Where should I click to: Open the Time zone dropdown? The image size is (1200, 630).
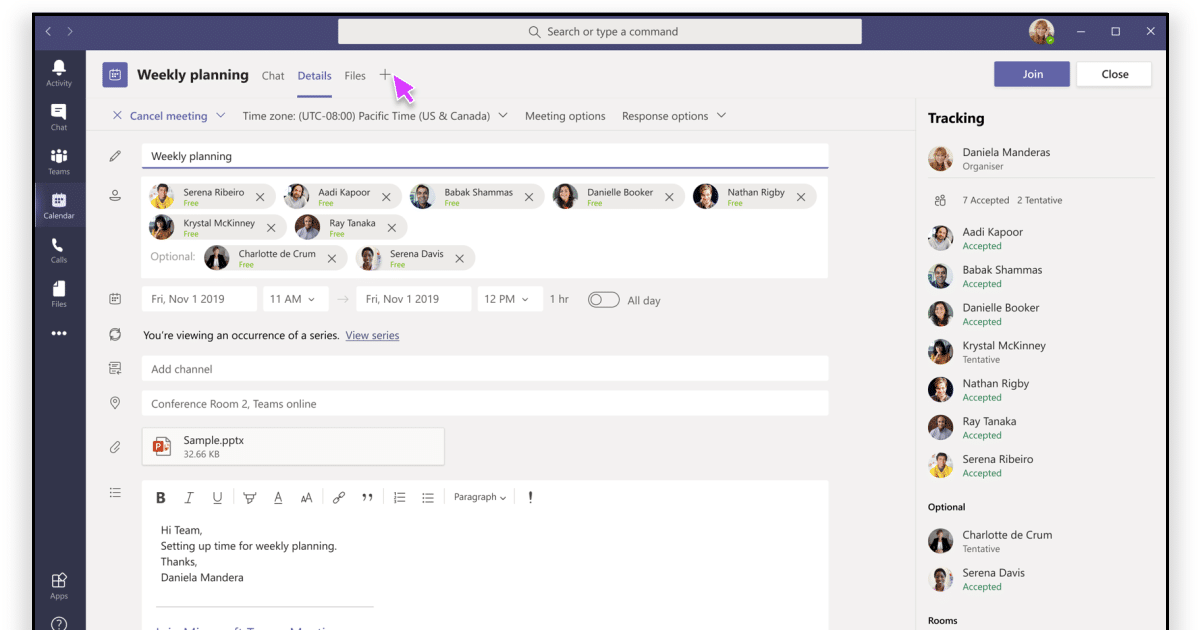coord(376,116)
